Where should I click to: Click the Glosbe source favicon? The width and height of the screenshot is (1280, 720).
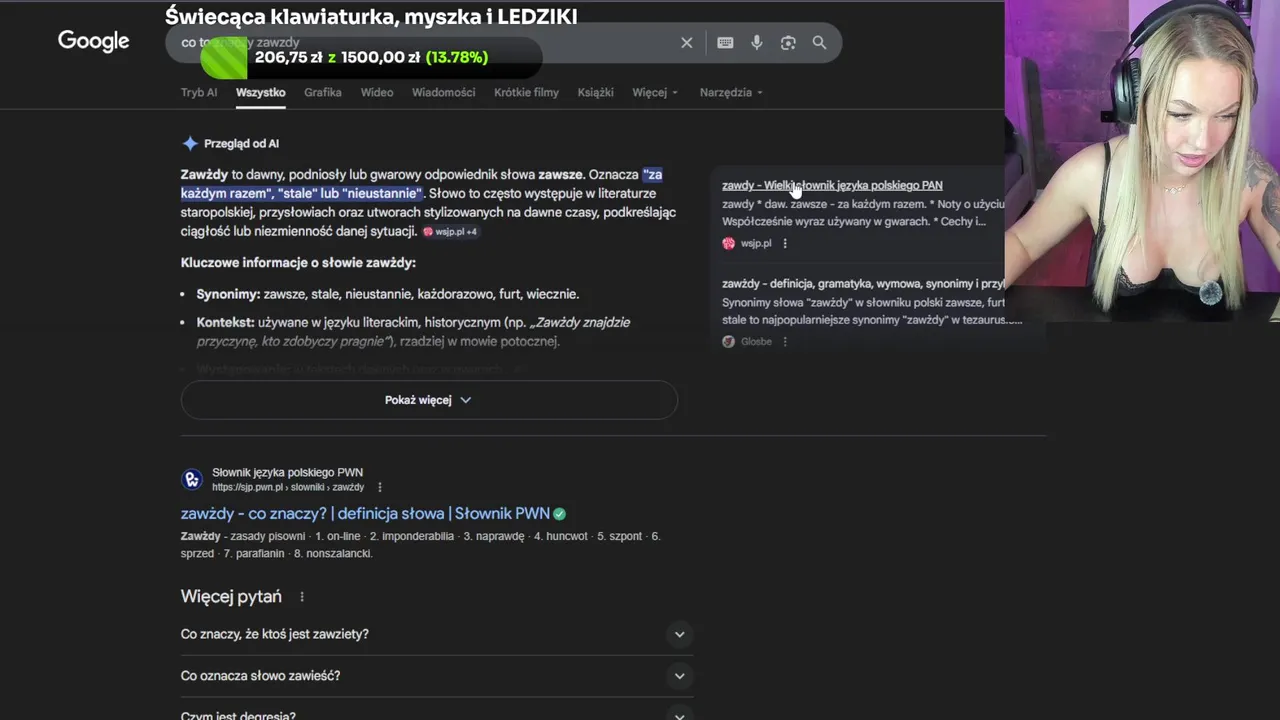[x=728, y=341]
